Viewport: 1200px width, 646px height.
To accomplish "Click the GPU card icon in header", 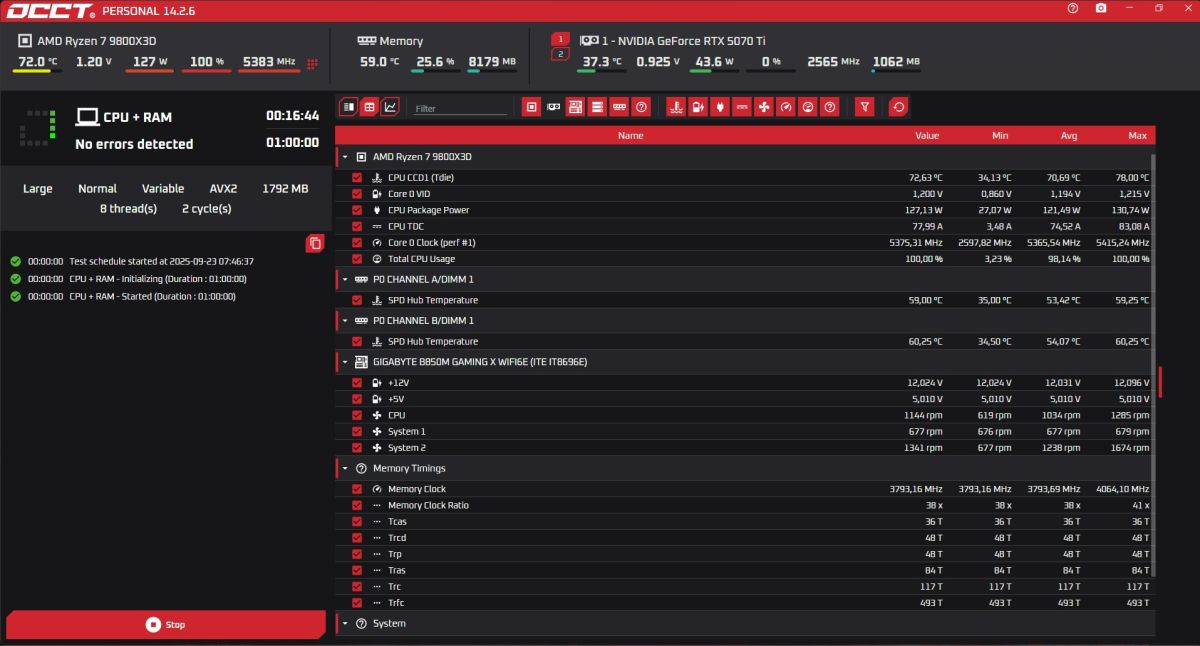I will click(590, 41).
